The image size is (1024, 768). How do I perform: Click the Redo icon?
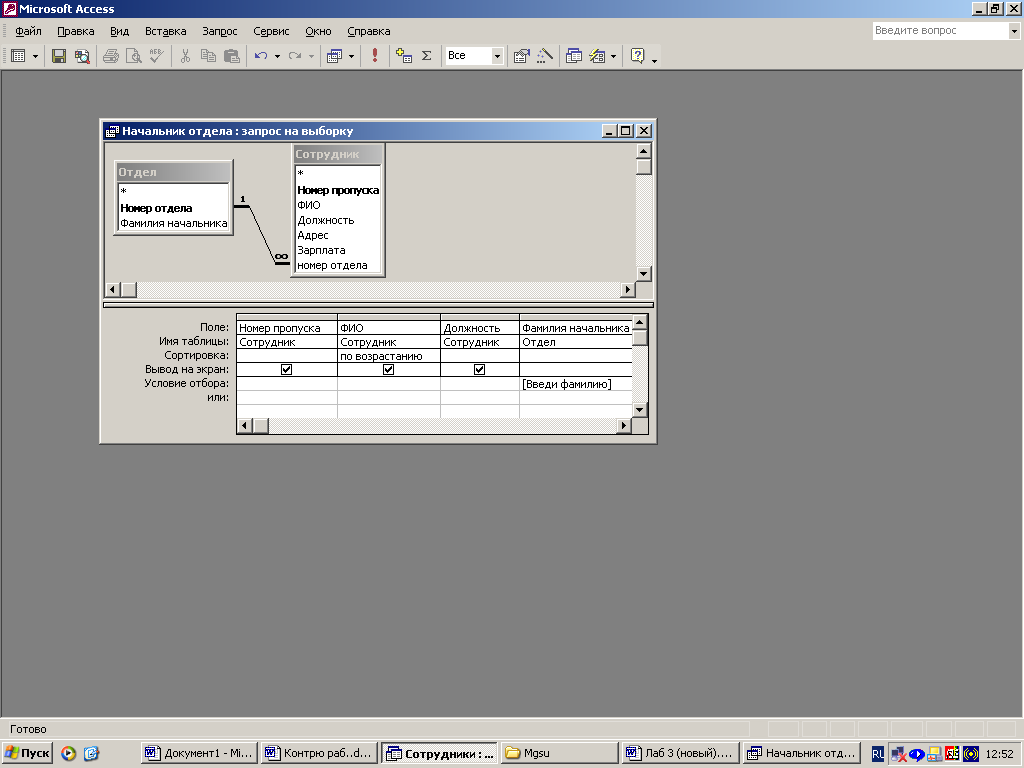[x=295, y=56]
